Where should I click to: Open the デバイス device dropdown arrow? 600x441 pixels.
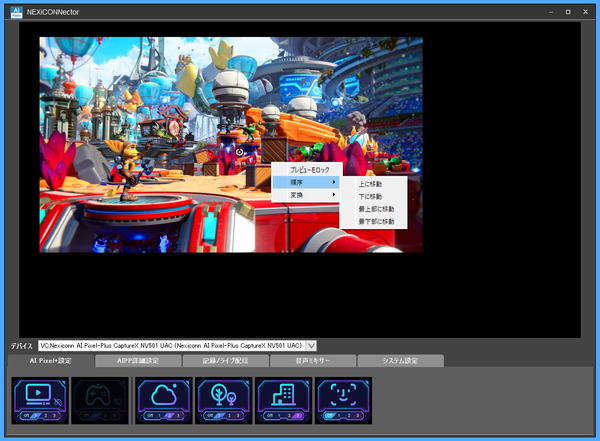pyautogui.click(x=311, y=346)
